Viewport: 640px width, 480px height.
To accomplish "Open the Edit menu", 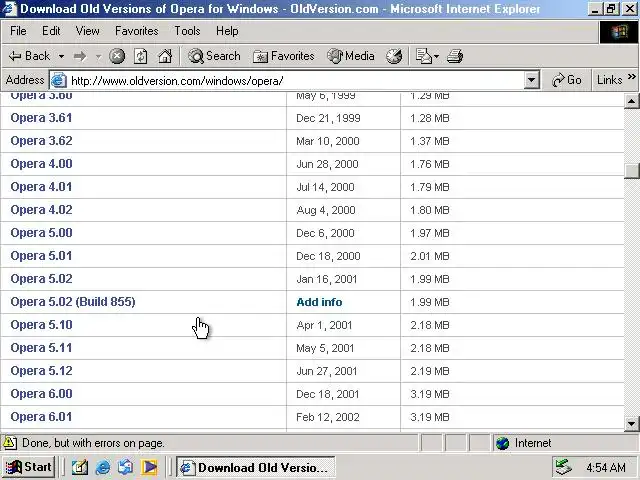I will click(x=51, y=31).
